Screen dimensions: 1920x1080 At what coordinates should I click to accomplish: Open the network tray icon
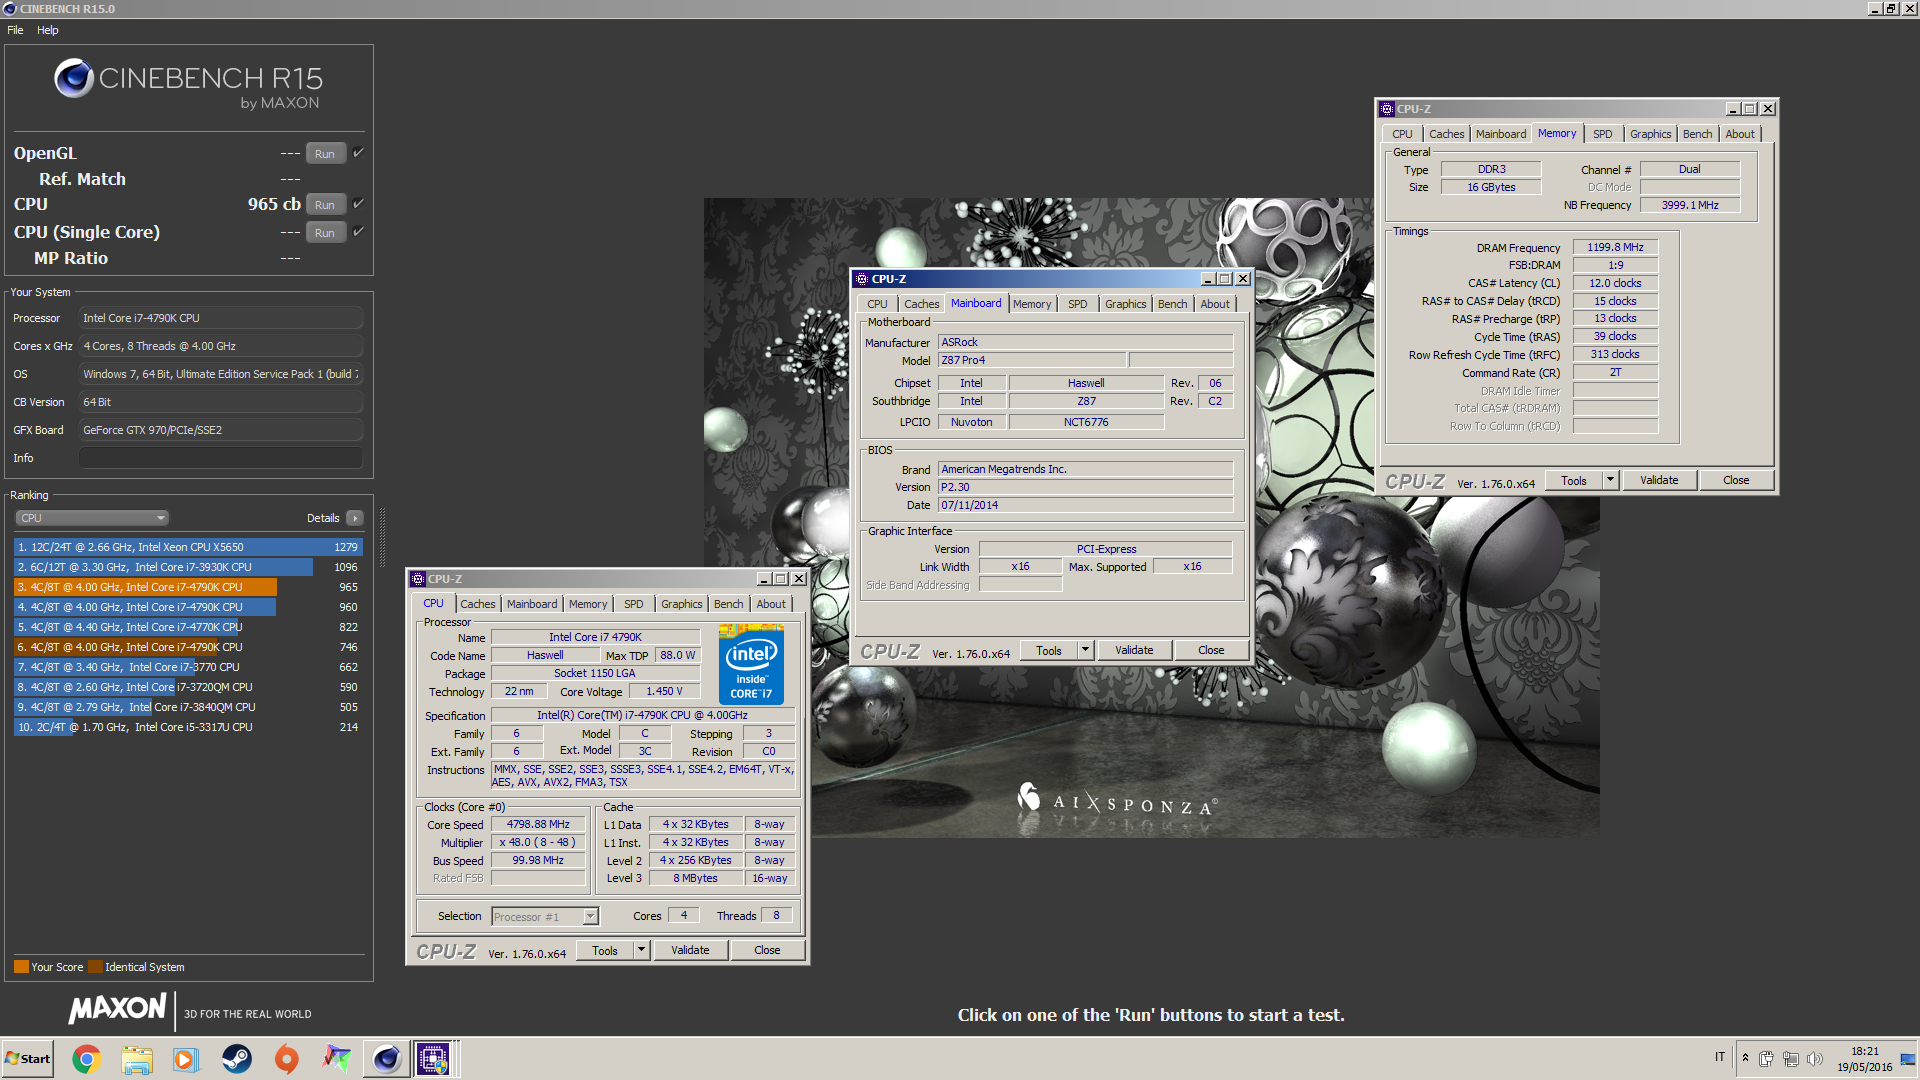click(1791, 1058)
